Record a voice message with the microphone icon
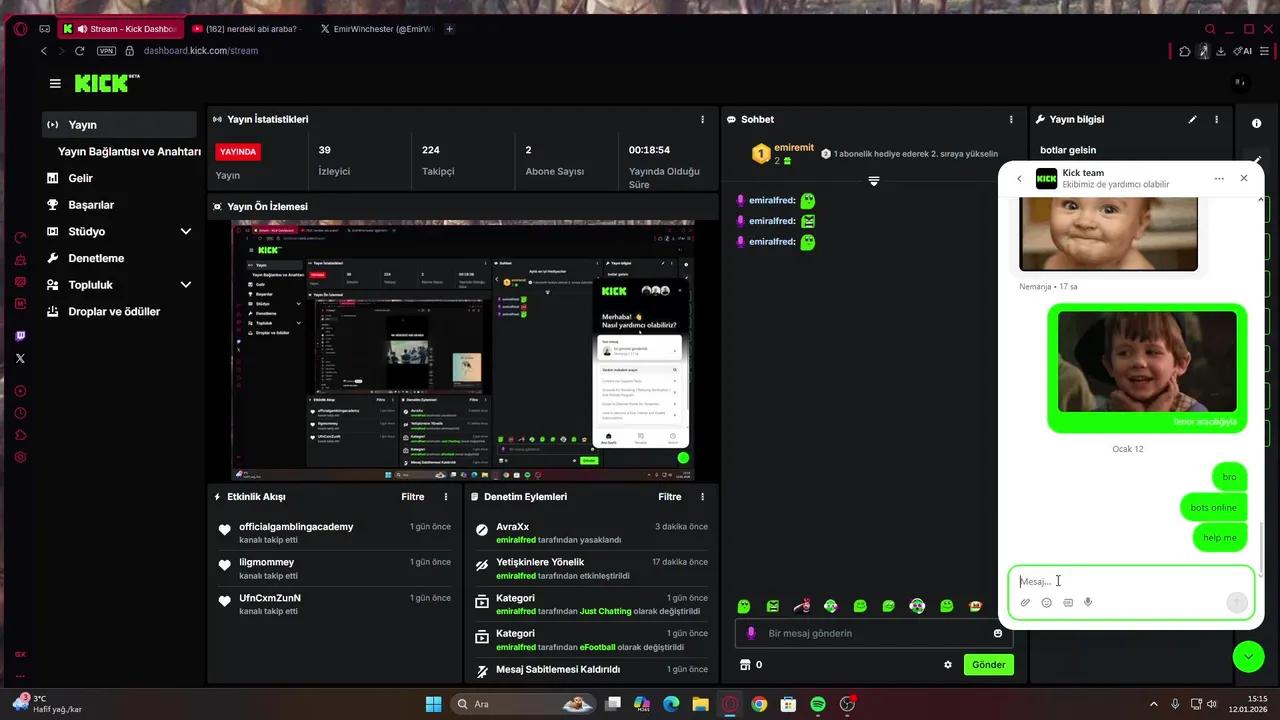This screenshot has height=720, width=1280. 1087,602
